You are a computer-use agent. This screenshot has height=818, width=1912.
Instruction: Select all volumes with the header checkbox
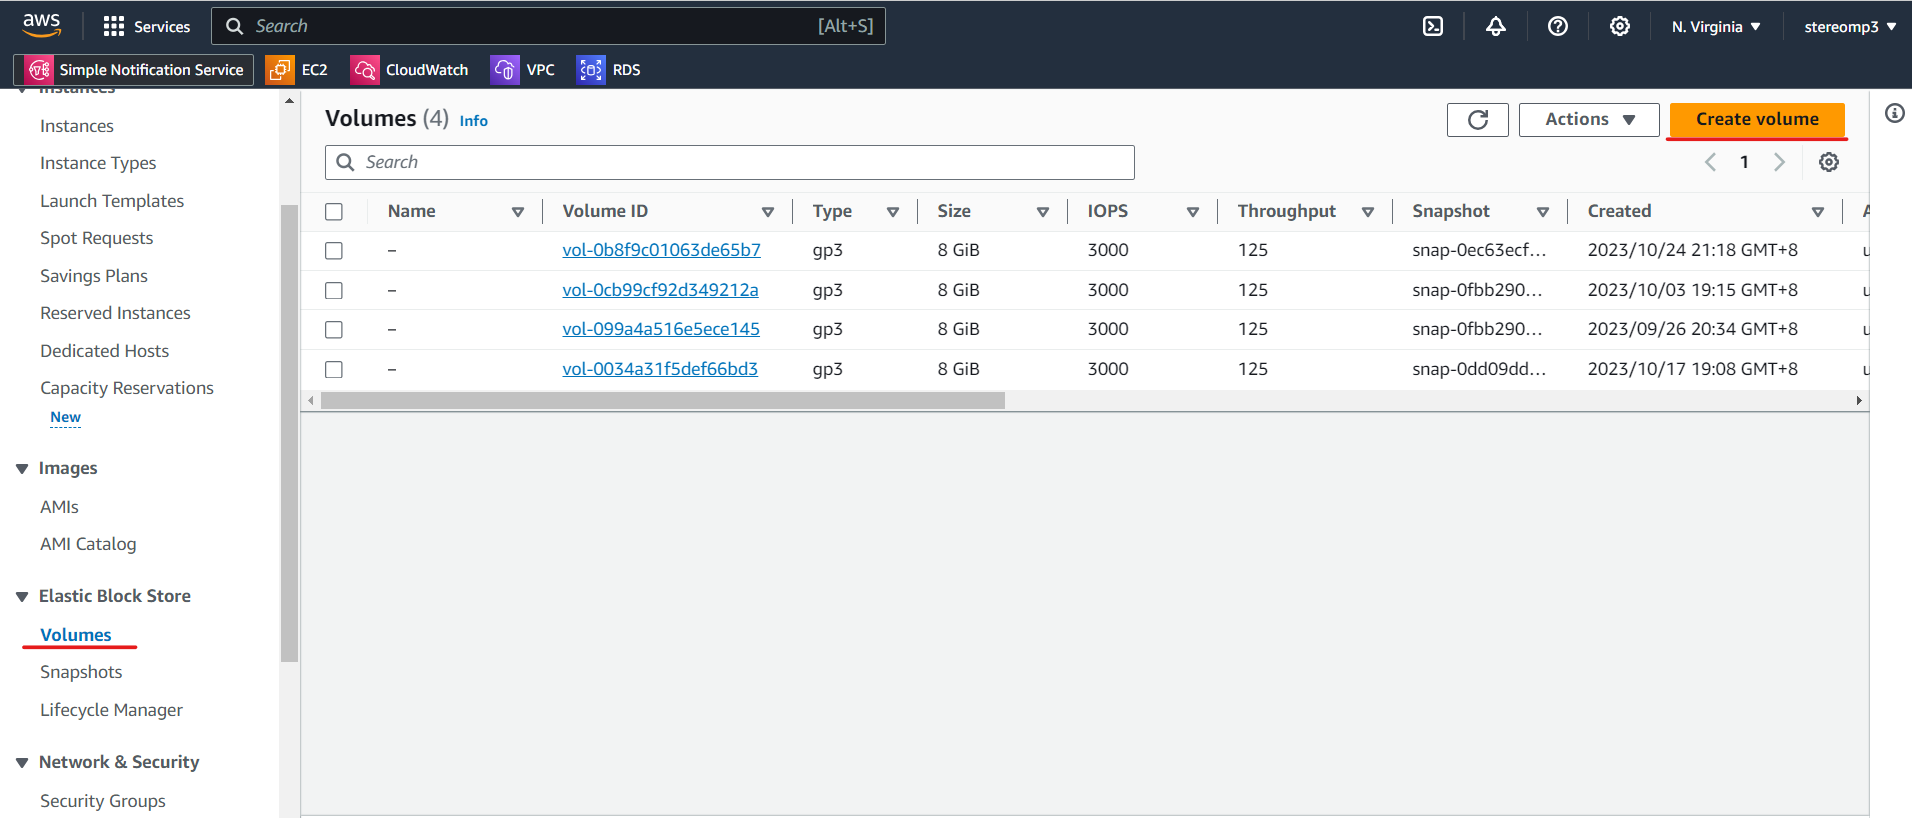point(334,212)
